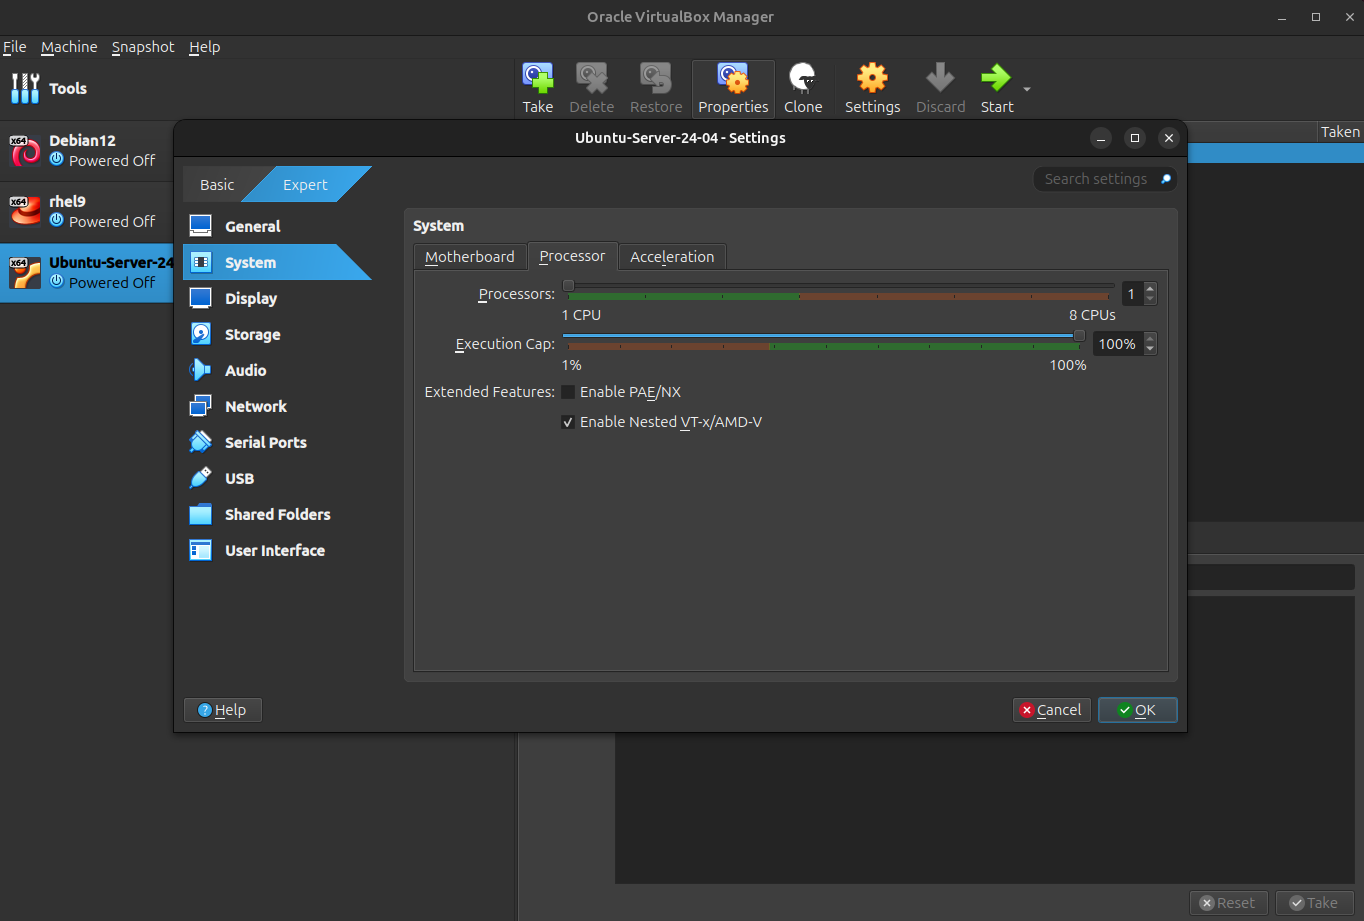Minimize the settings dialog
1364x921 pixels.
tap(1100, 138)
